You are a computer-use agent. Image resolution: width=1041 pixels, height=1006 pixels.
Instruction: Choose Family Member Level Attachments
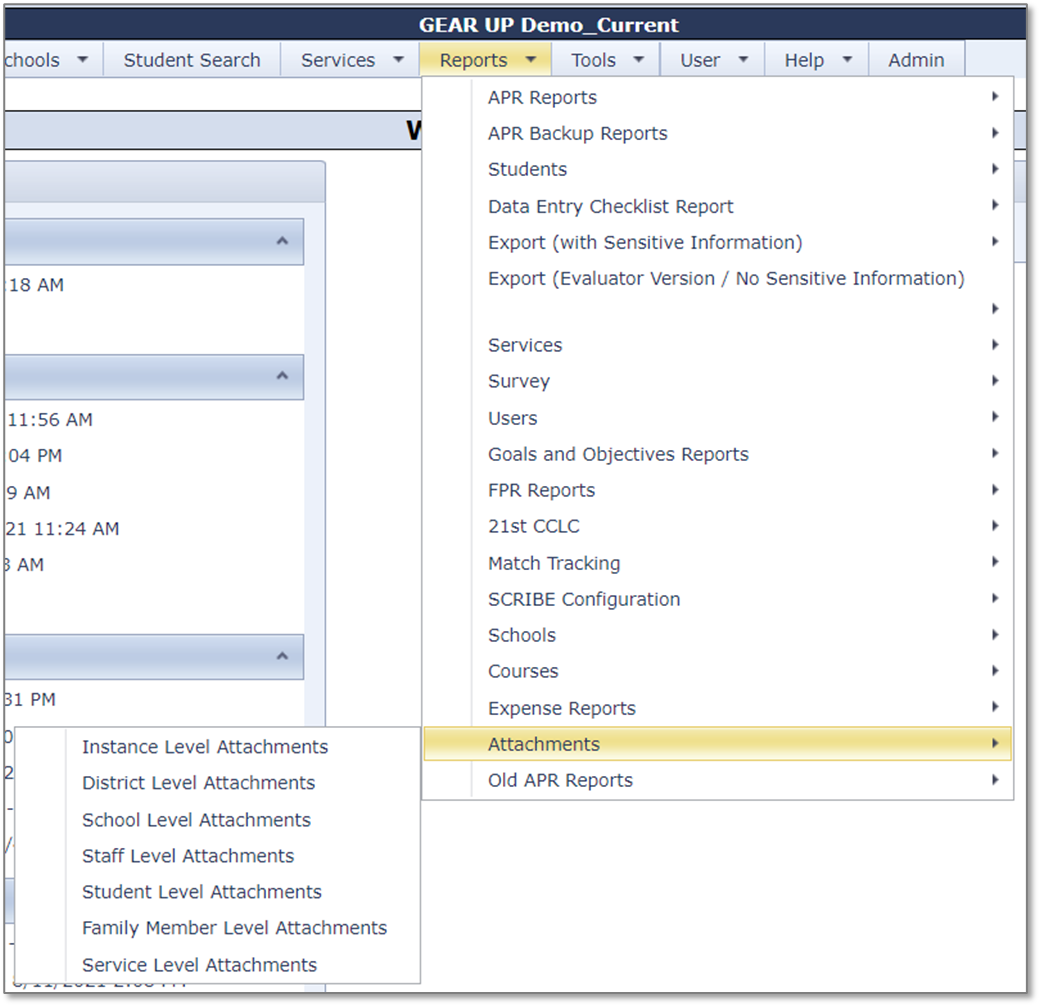[218, 928]
